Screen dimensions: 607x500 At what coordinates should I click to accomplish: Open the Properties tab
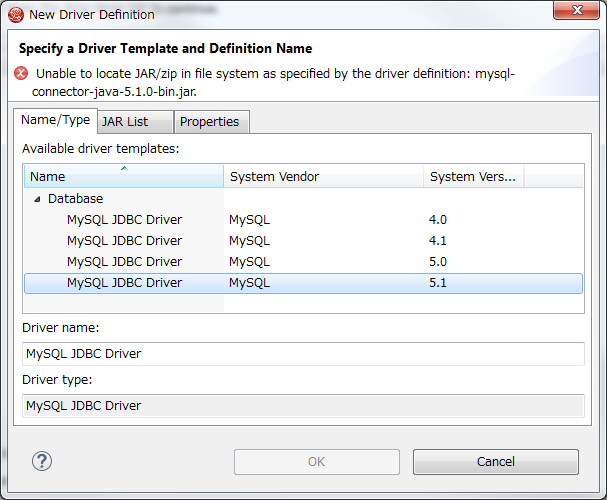[x=211, y=122]
